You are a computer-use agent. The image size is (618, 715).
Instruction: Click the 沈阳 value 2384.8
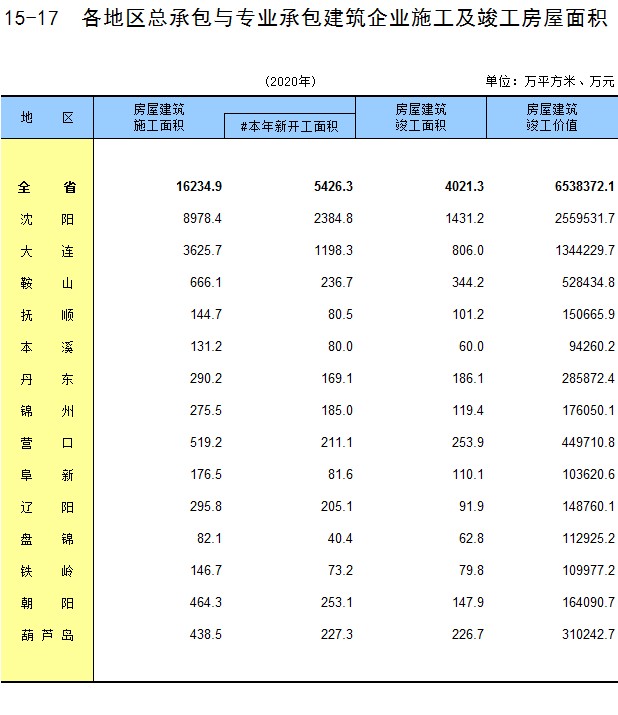click(333, 218)
